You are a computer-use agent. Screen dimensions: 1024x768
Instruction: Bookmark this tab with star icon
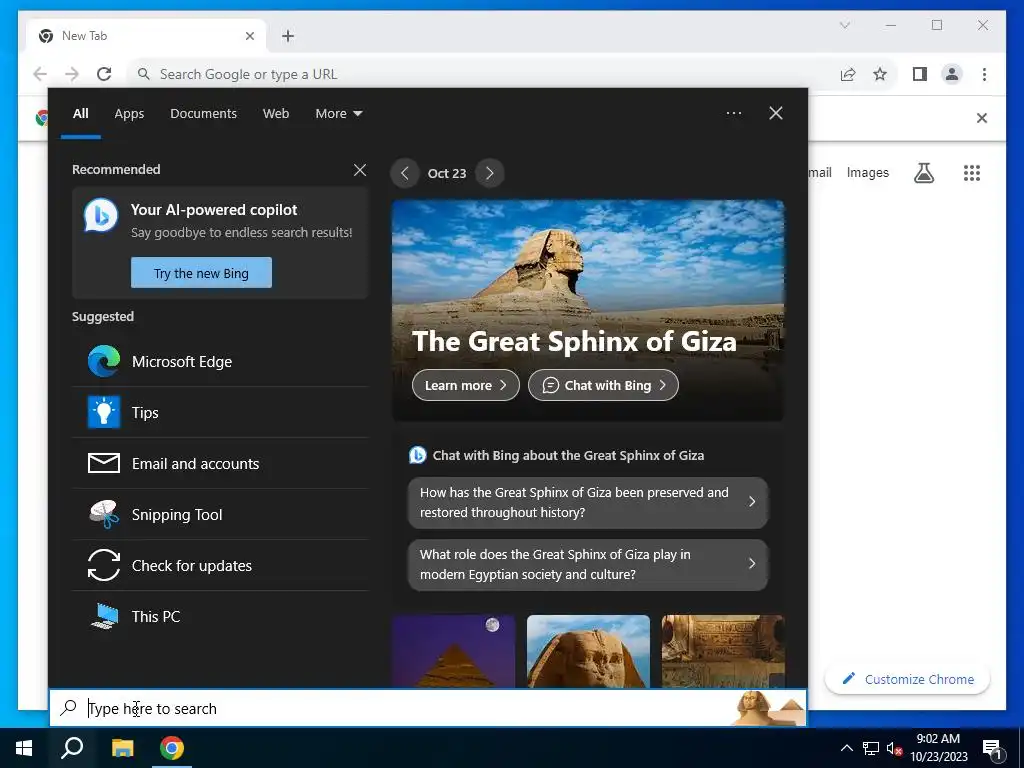tap(880, 74)
